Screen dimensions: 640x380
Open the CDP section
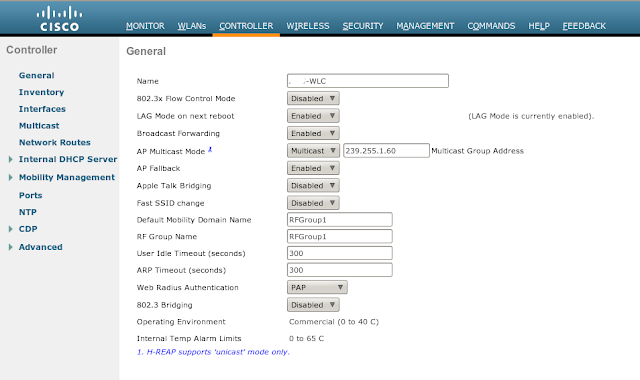coord(28,229)
